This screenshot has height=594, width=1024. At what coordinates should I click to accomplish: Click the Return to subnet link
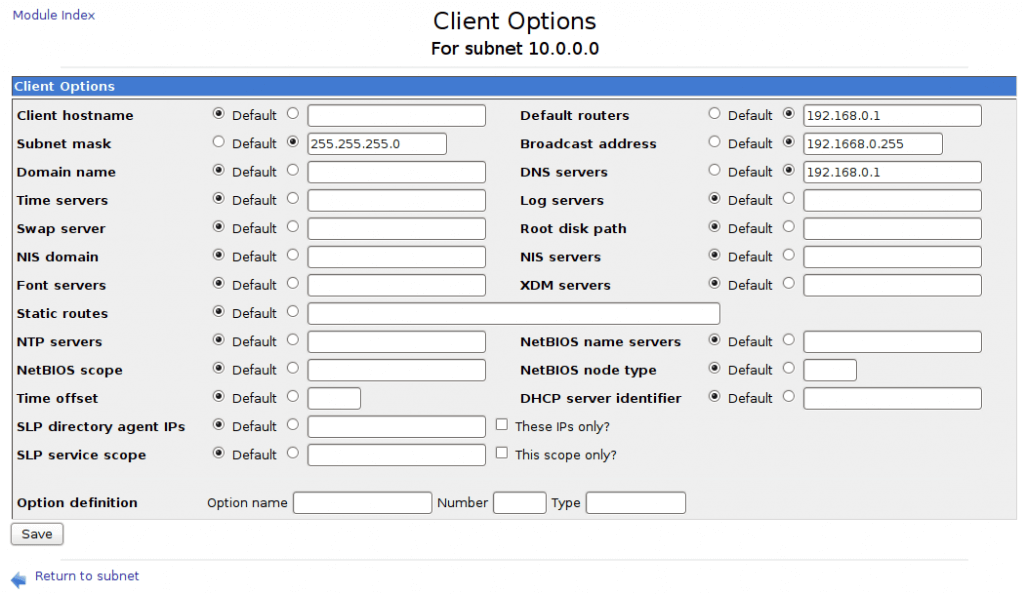tap(87, 576)
